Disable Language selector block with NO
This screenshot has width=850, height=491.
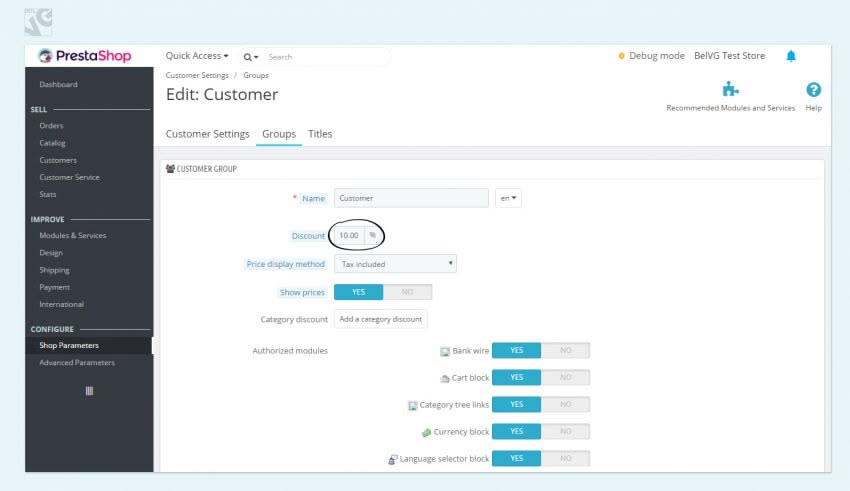point(565,458)
